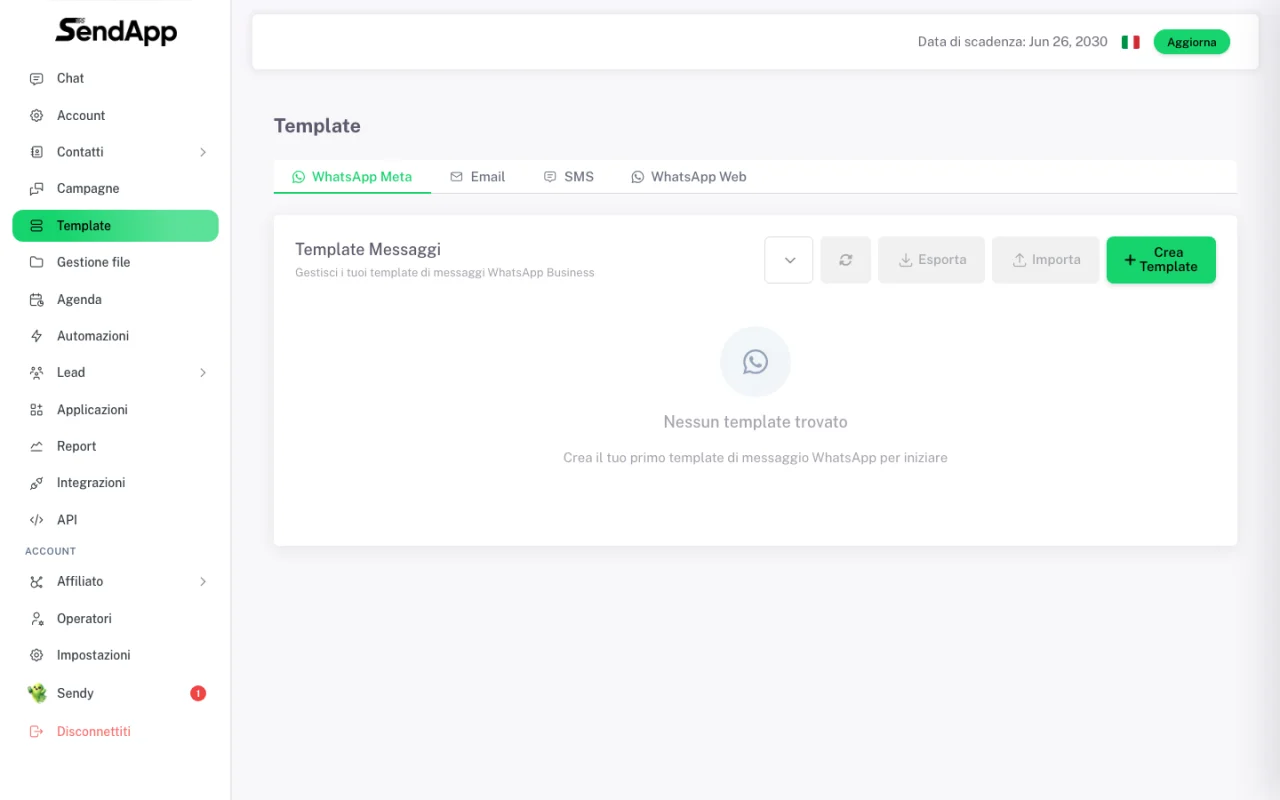Viewport: 1280px width, 800px height.
Task: Click the large WhatsApp empty-state icon
Action: tap(755, 361)
